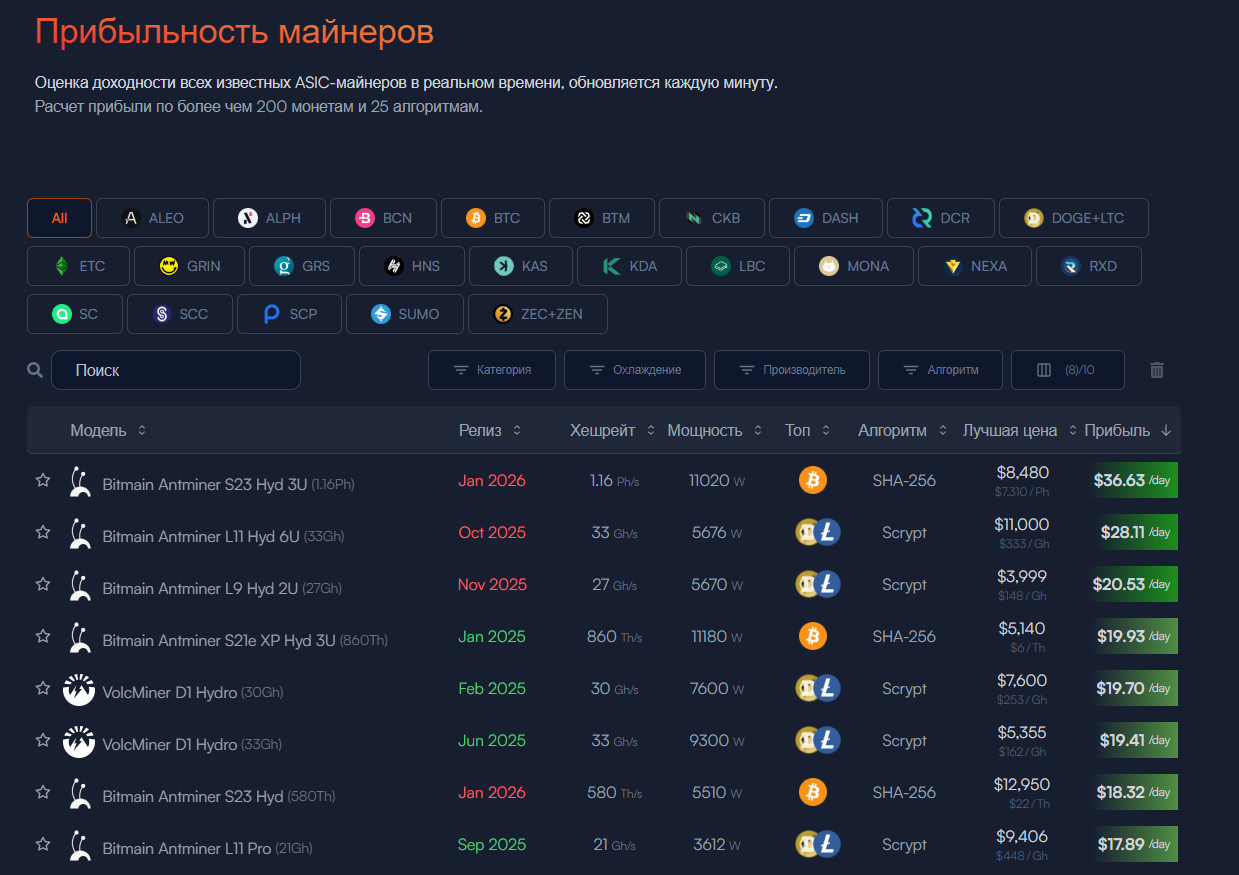The image size is (1239, 875).
Task: Open the Охлаждение filter dropdown
Action: [634, 370]
